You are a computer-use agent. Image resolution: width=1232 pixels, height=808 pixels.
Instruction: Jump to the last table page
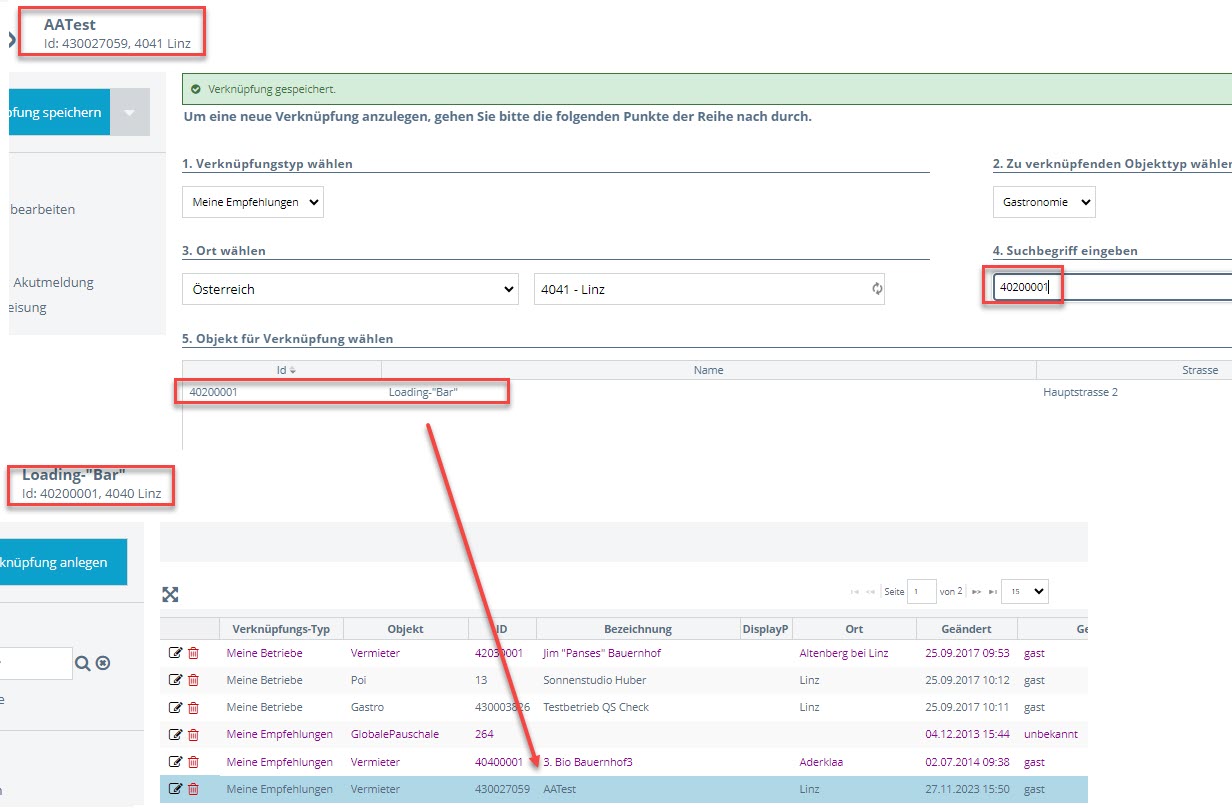point(993,592)
